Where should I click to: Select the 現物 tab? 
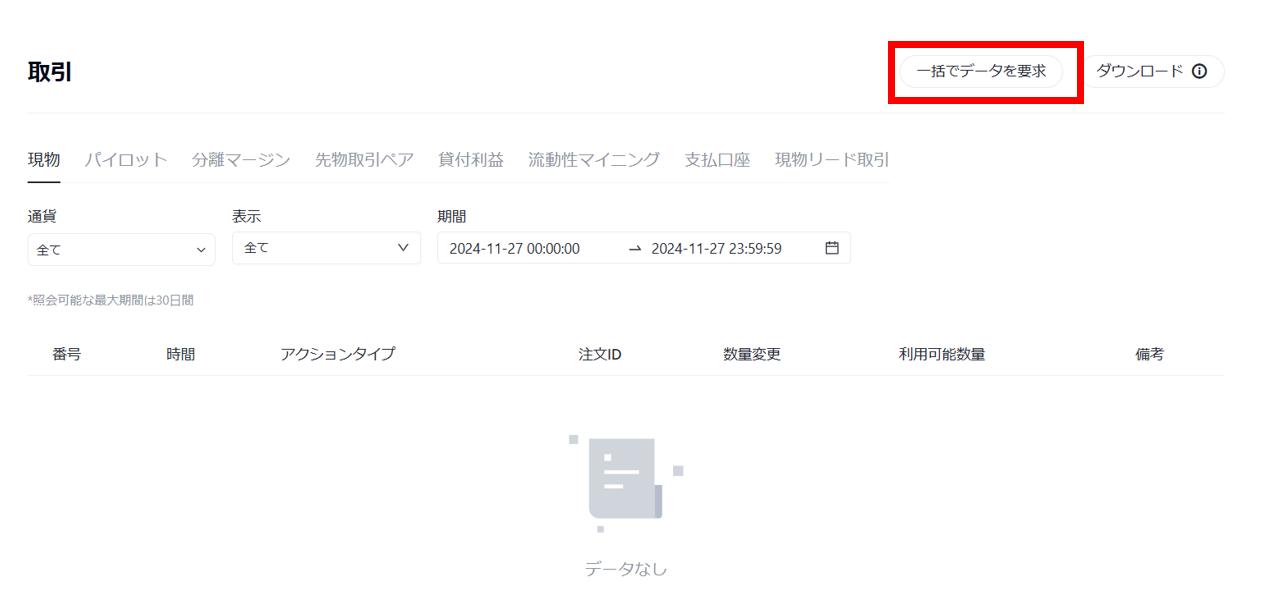44,160
